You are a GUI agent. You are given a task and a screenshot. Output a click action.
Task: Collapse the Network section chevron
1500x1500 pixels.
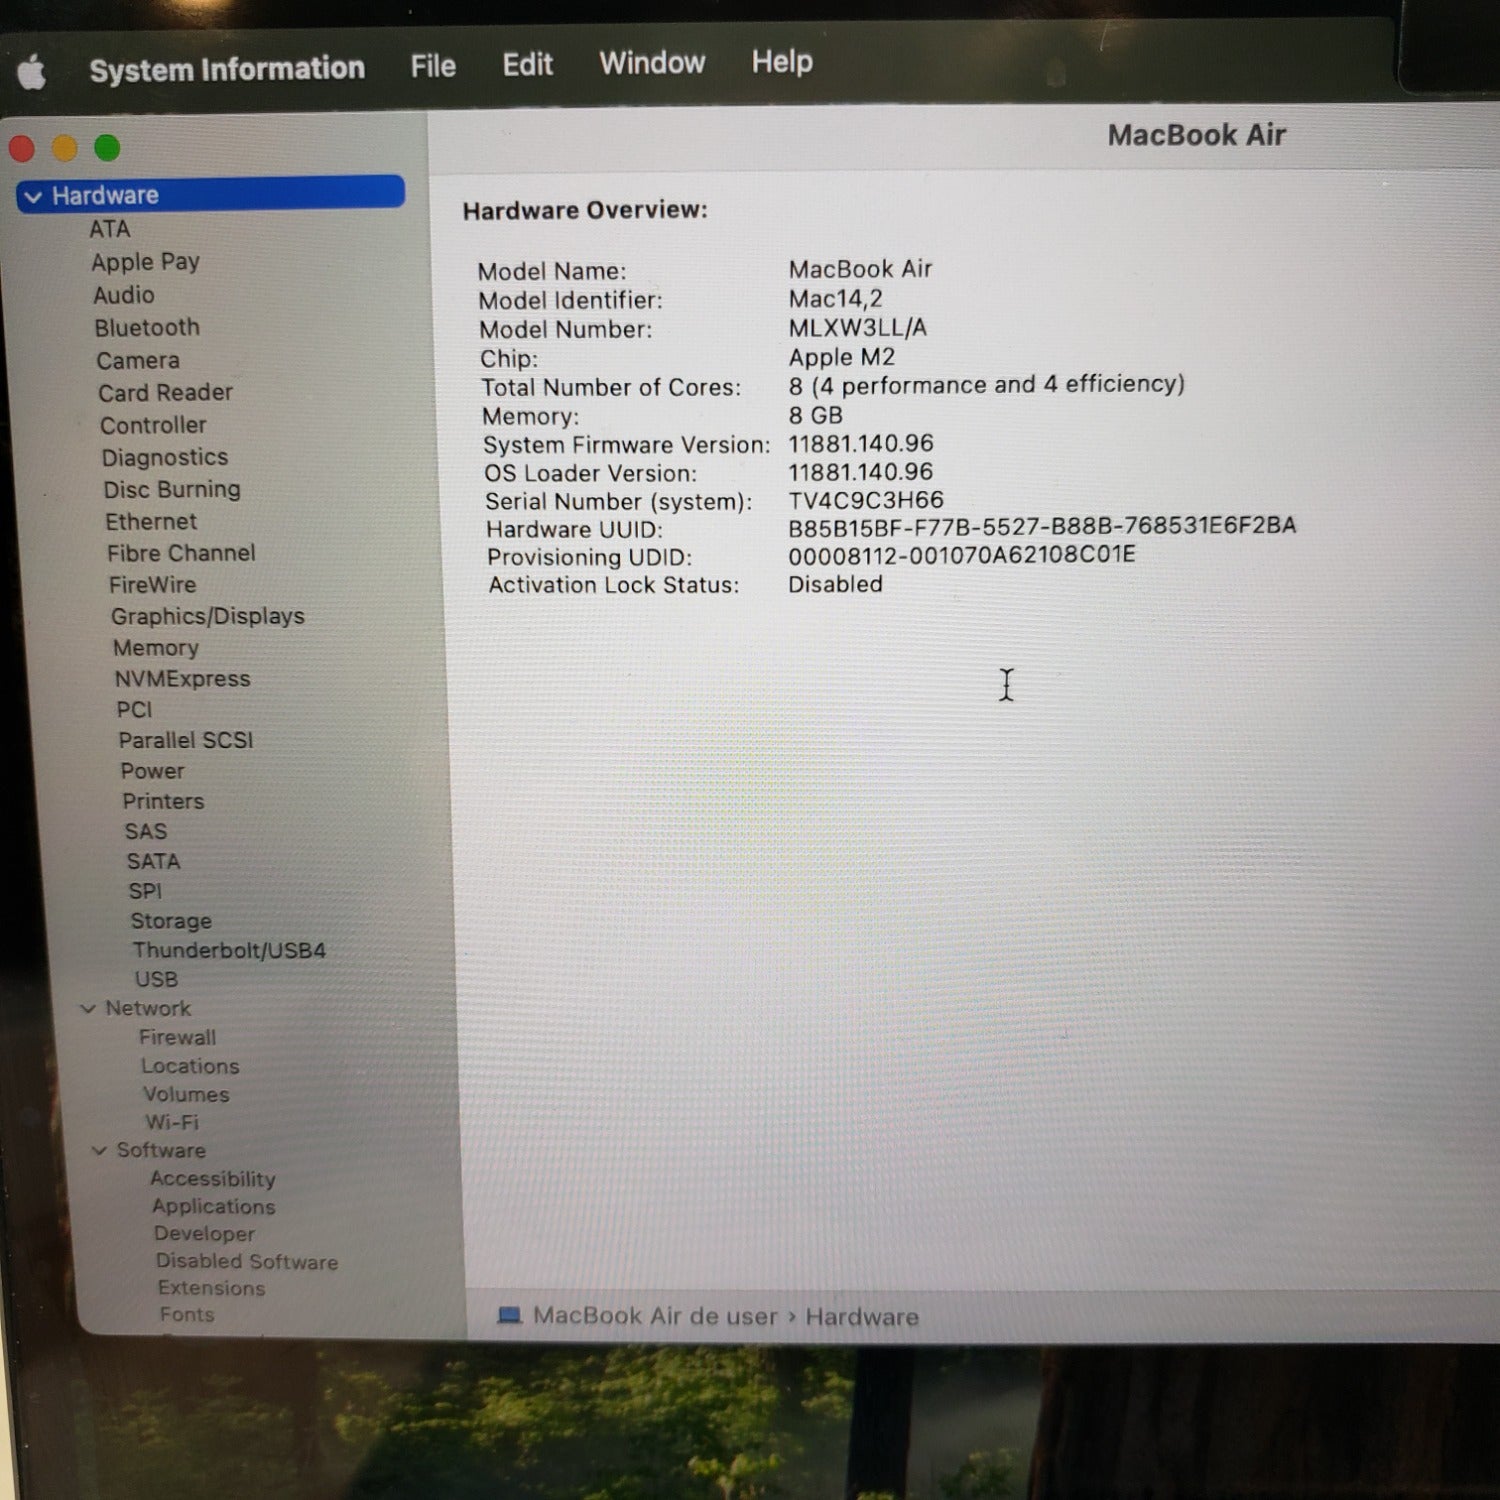[88, 1009]
